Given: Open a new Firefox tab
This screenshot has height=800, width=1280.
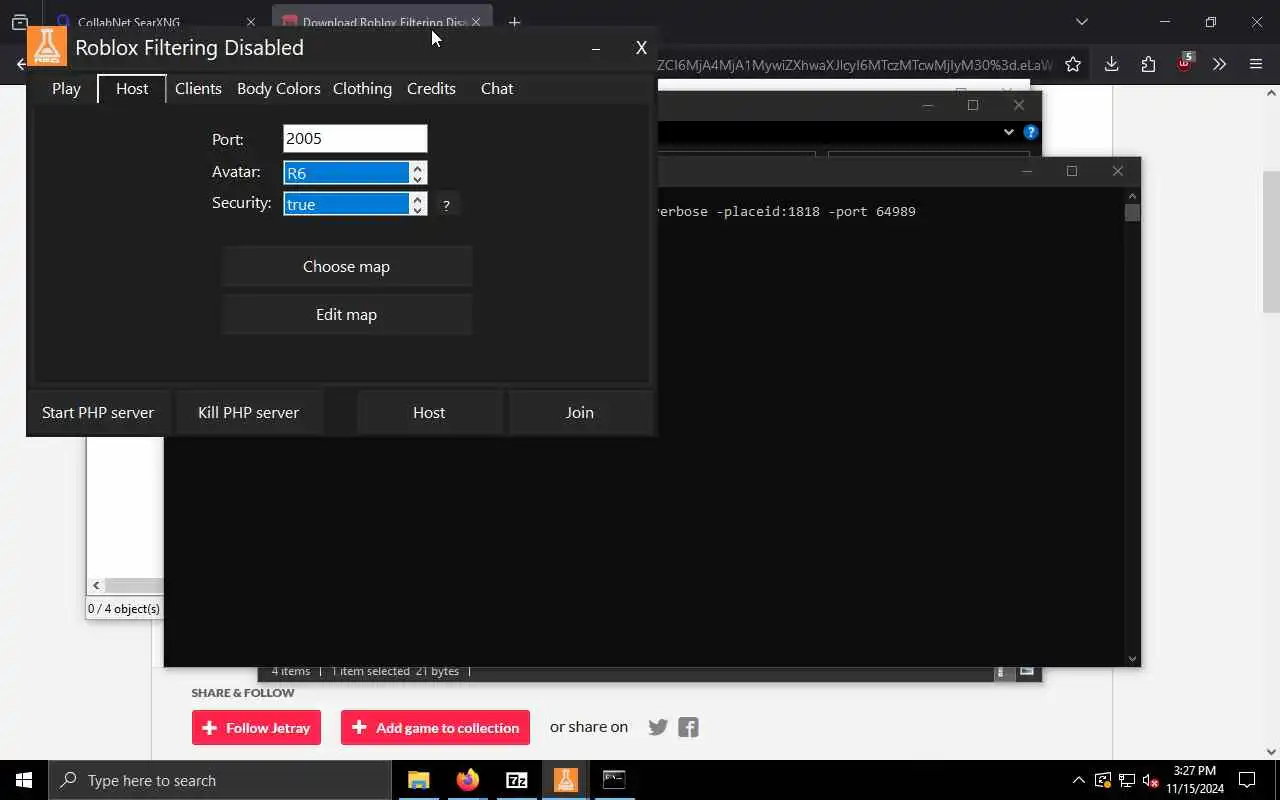Looking at the screenshot, I should (x=514, y=22).
